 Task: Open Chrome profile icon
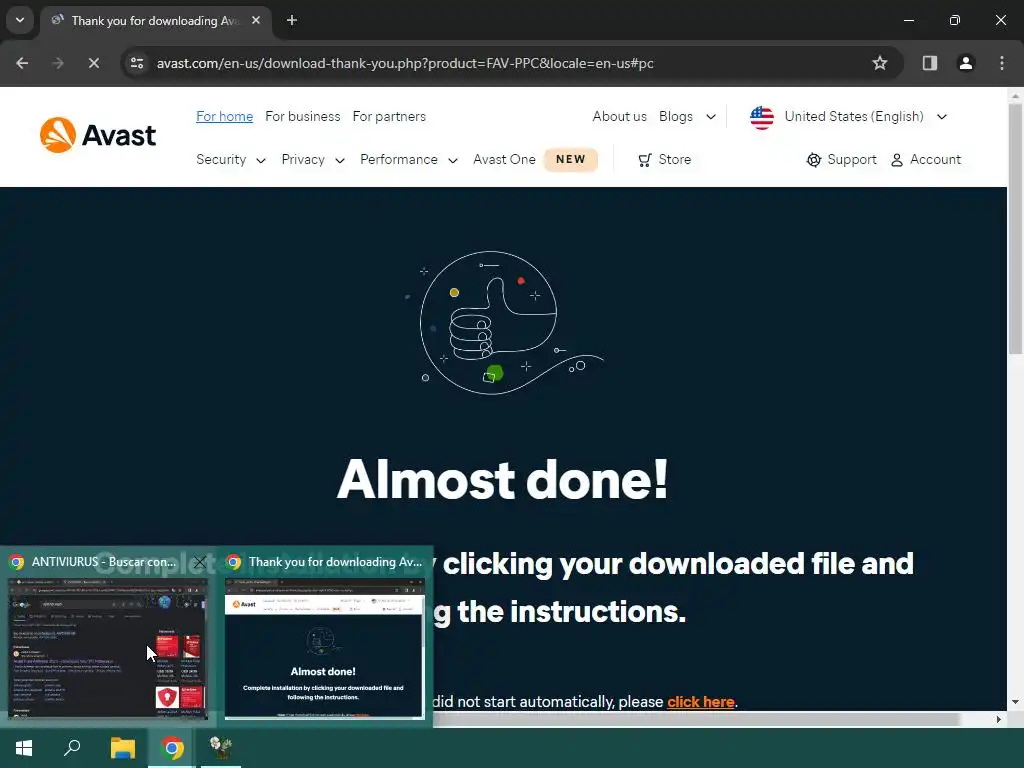coord(965,63)
